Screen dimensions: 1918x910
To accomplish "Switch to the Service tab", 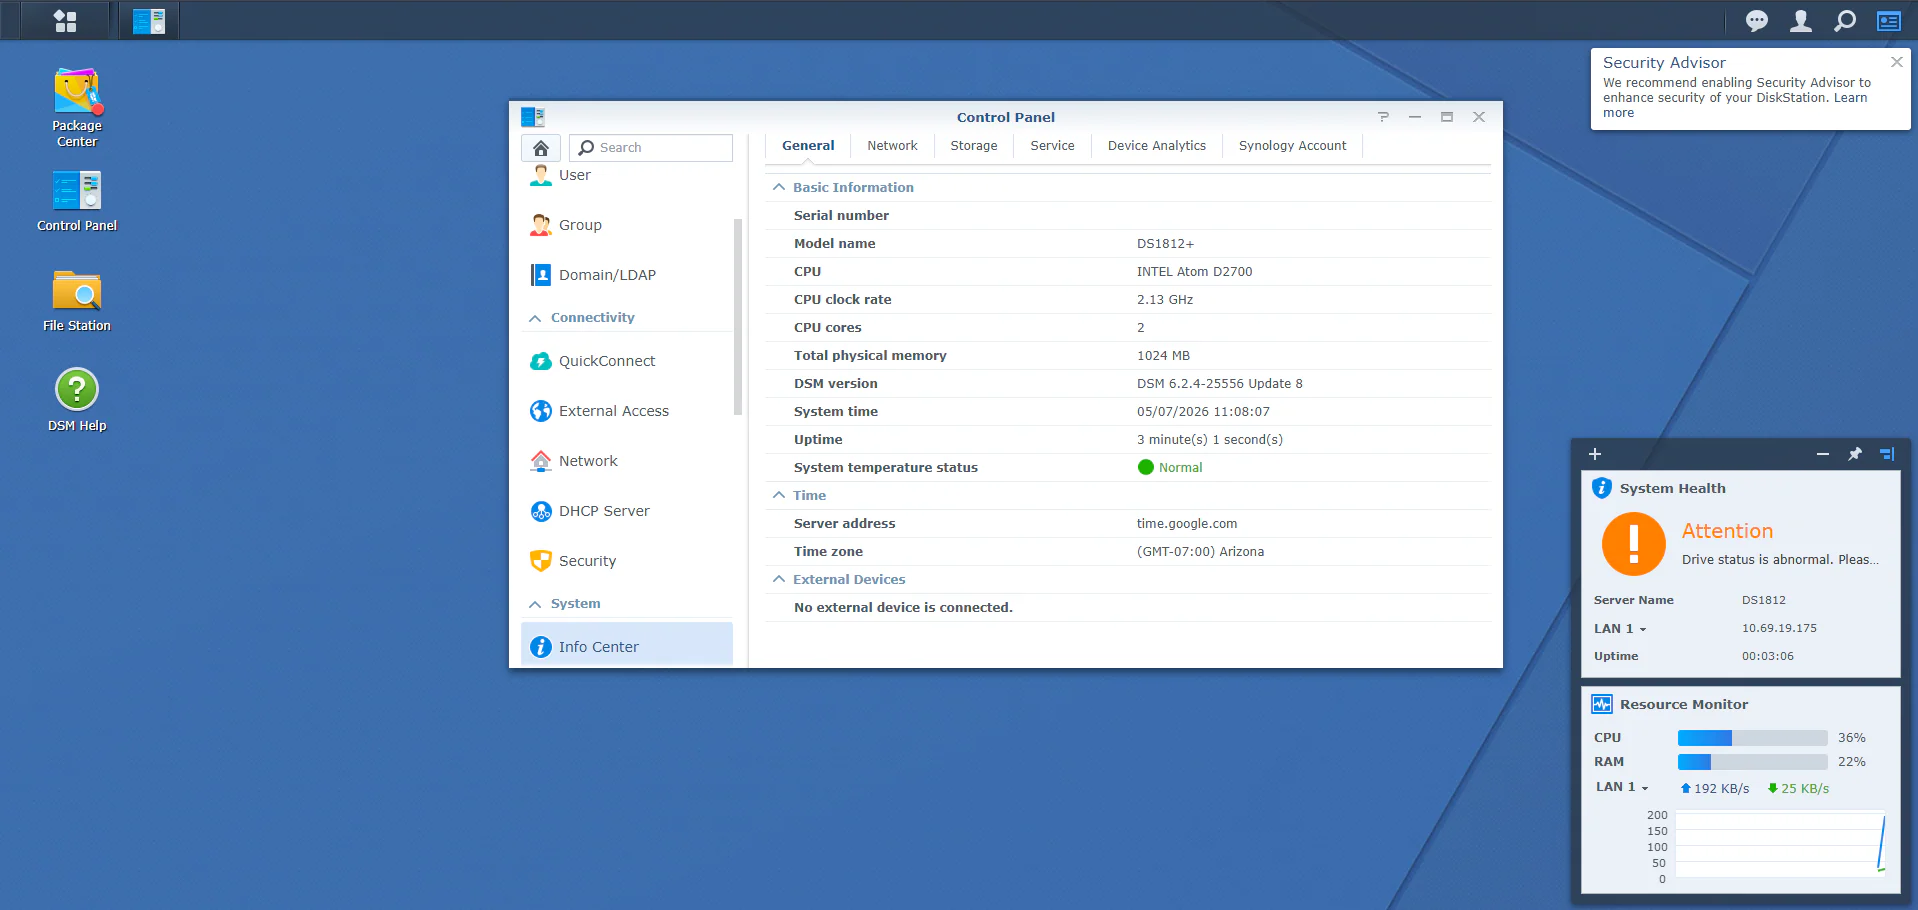I will (1052, 146).
